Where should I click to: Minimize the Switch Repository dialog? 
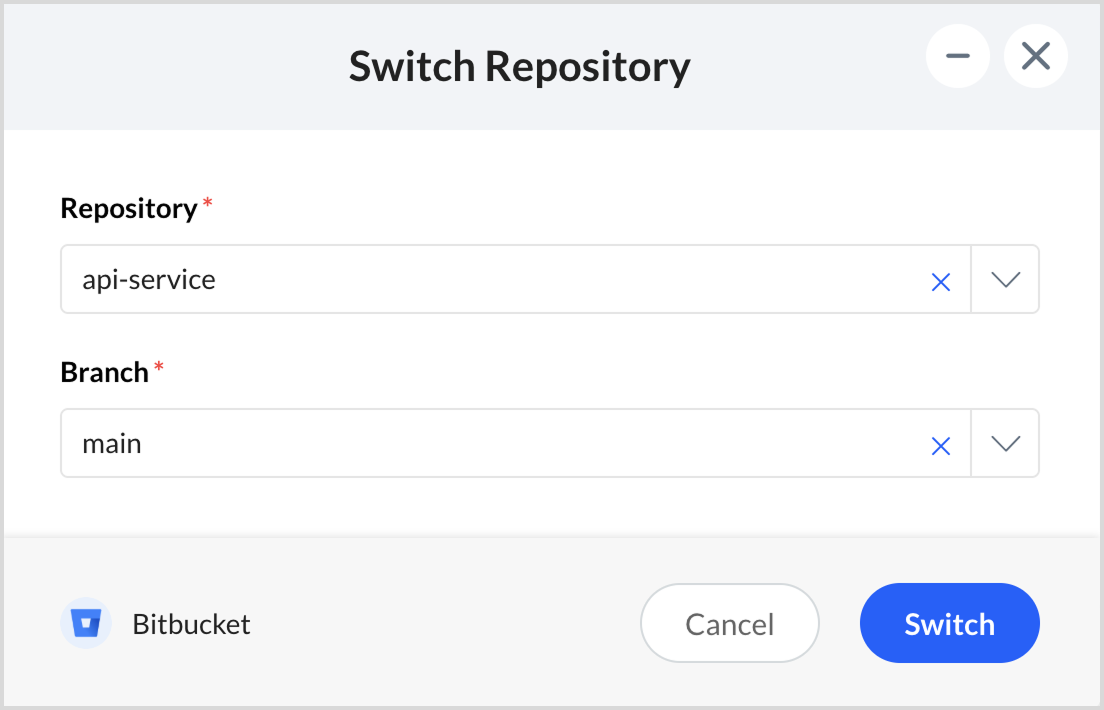[958, 57]
